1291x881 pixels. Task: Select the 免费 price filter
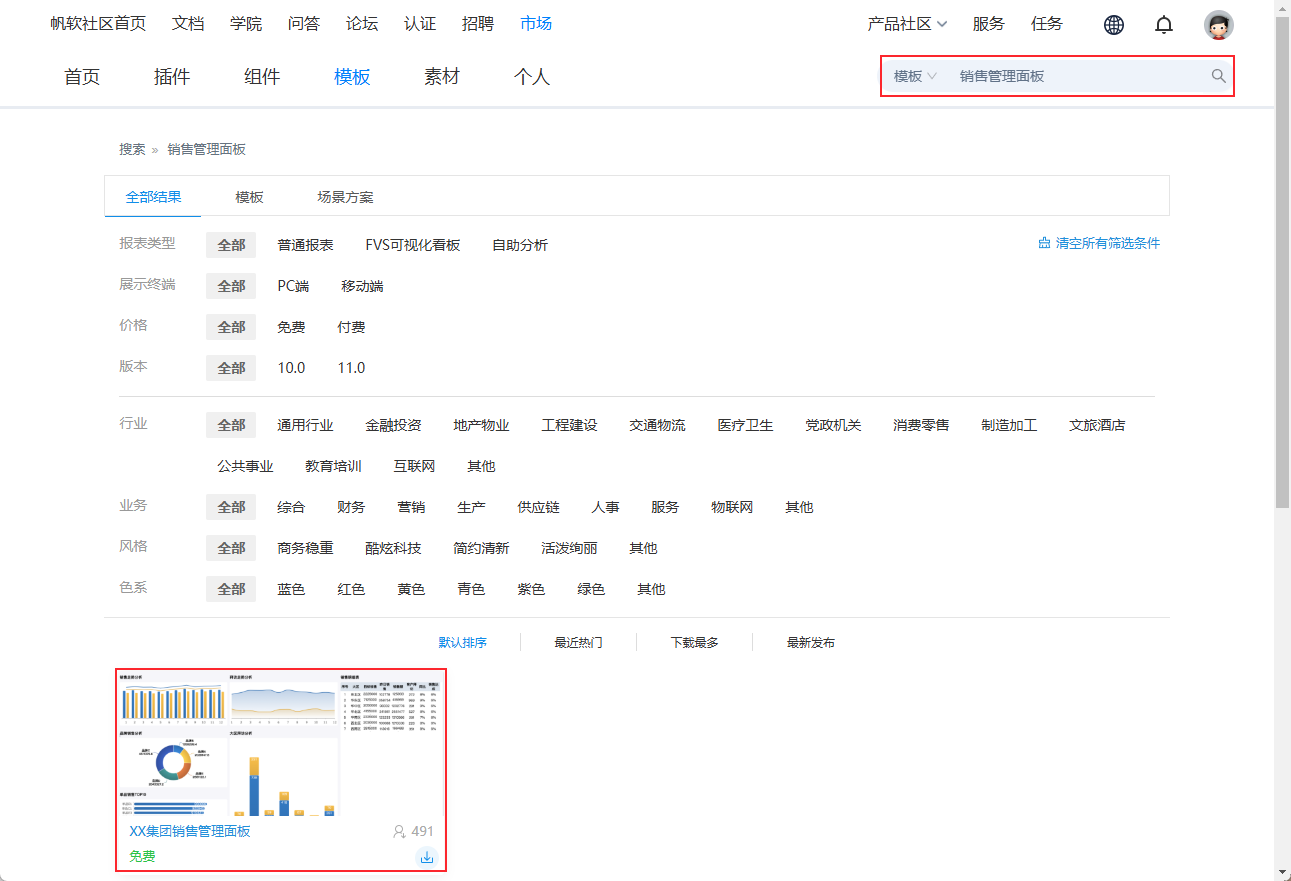(291, 327)
